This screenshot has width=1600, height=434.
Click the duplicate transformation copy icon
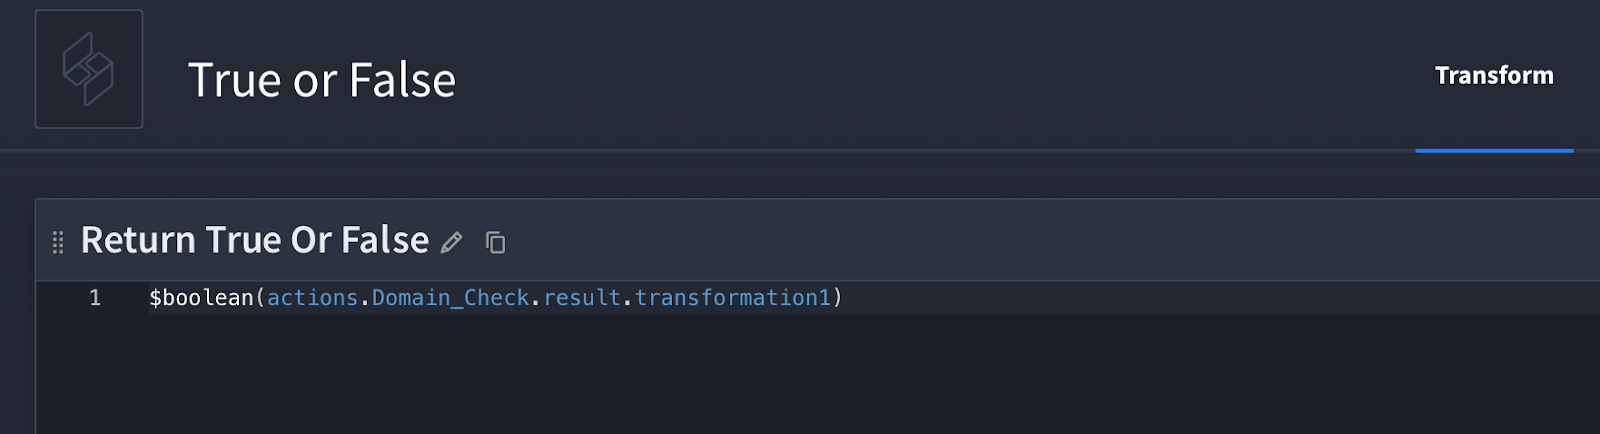(x=495, y=242)
